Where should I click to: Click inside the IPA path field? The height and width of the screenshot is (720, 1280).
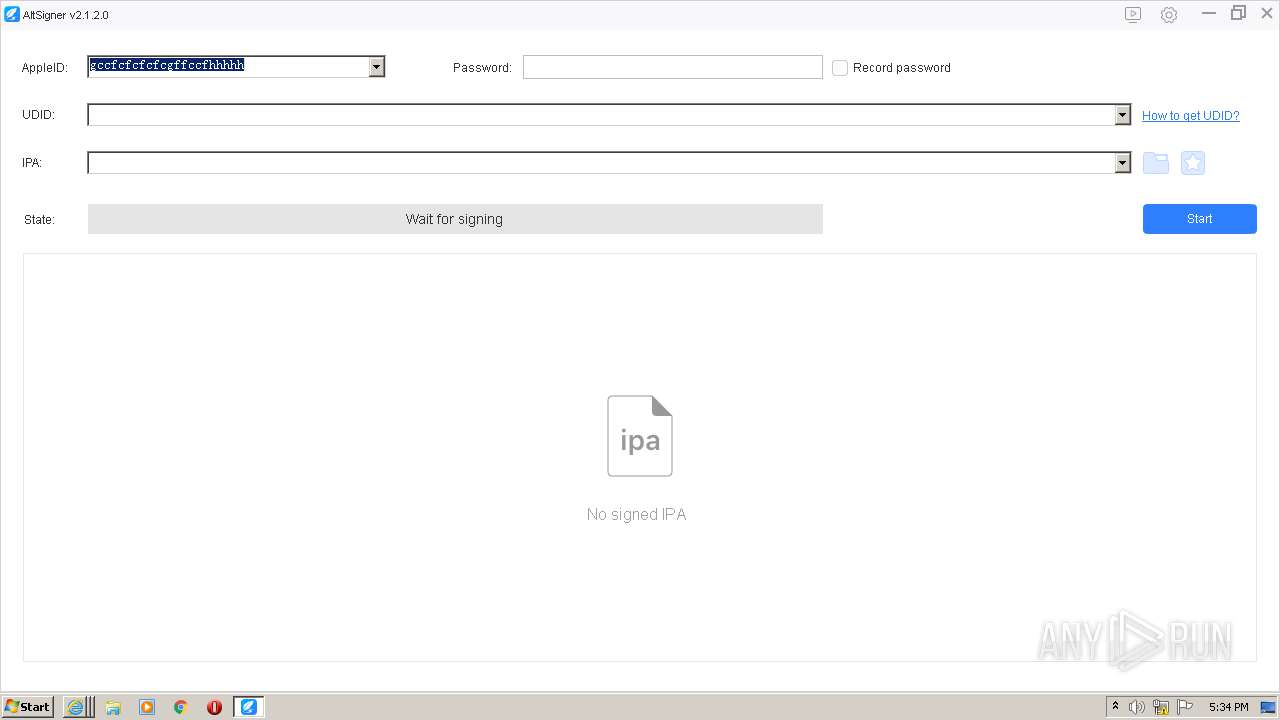tap(601, 163)
